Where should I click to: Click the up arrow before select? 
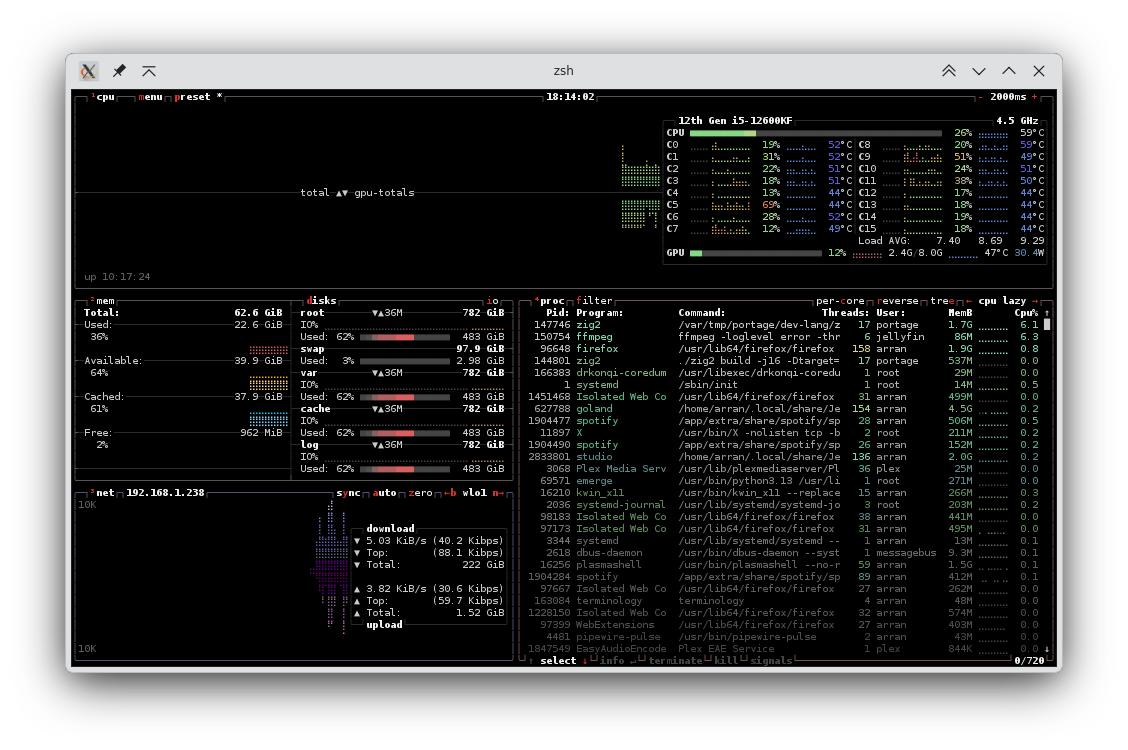[x=531, y=661]
